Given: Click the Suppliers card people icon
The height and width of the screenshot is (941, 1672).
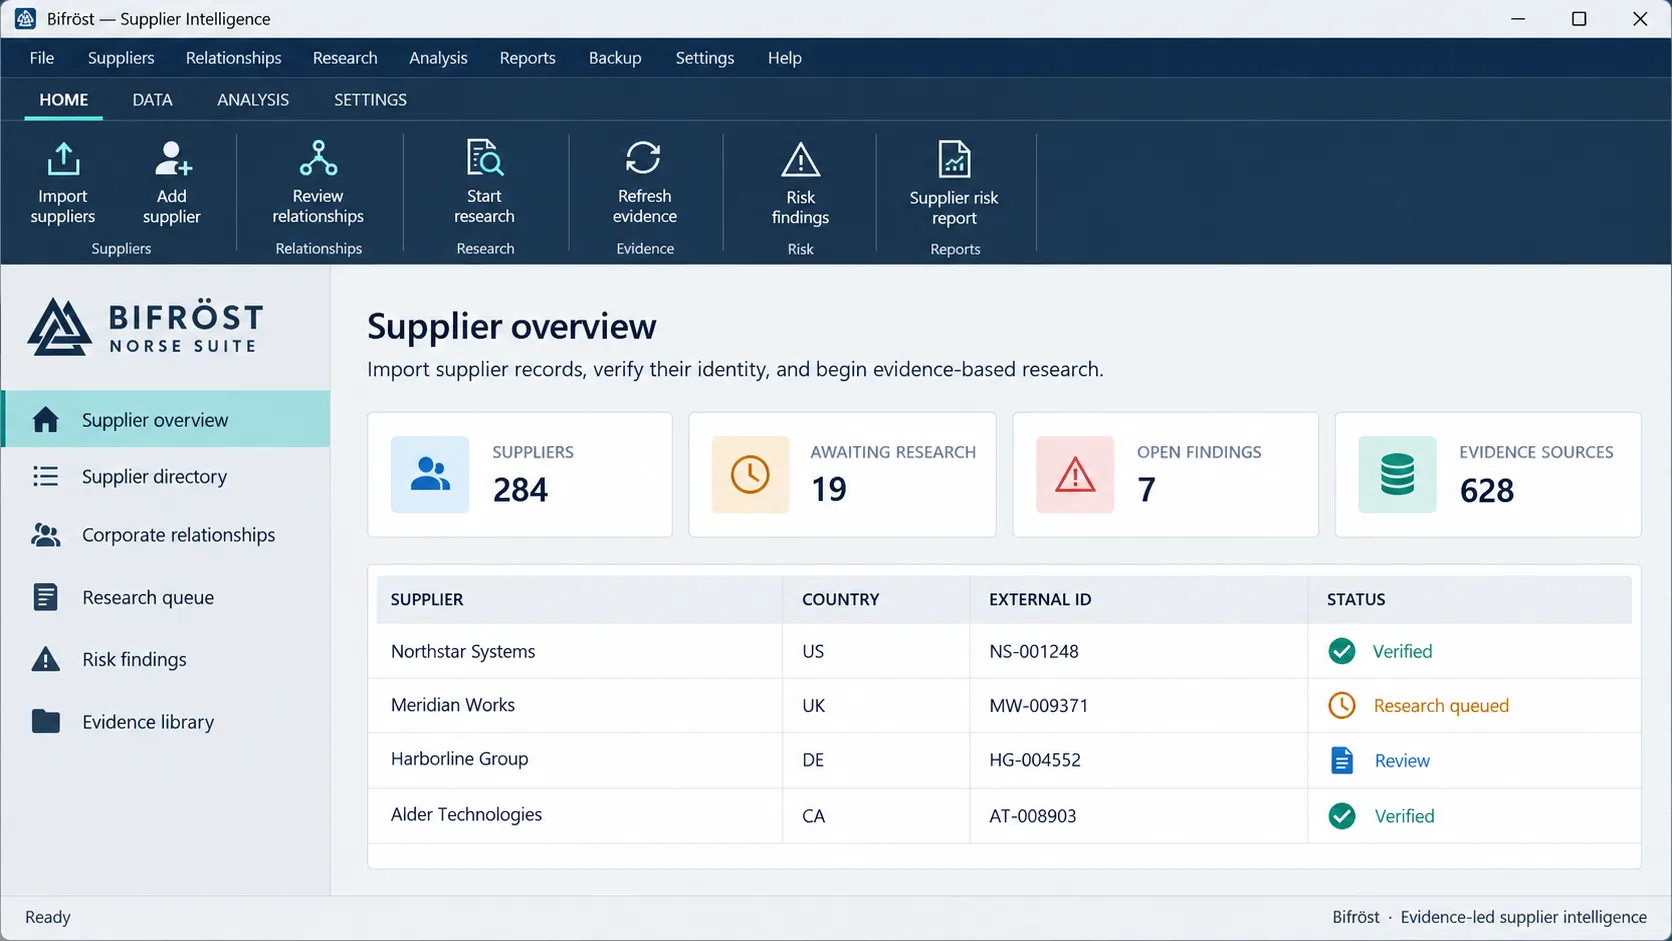Looking at the screenshot, I should point(430,474).
